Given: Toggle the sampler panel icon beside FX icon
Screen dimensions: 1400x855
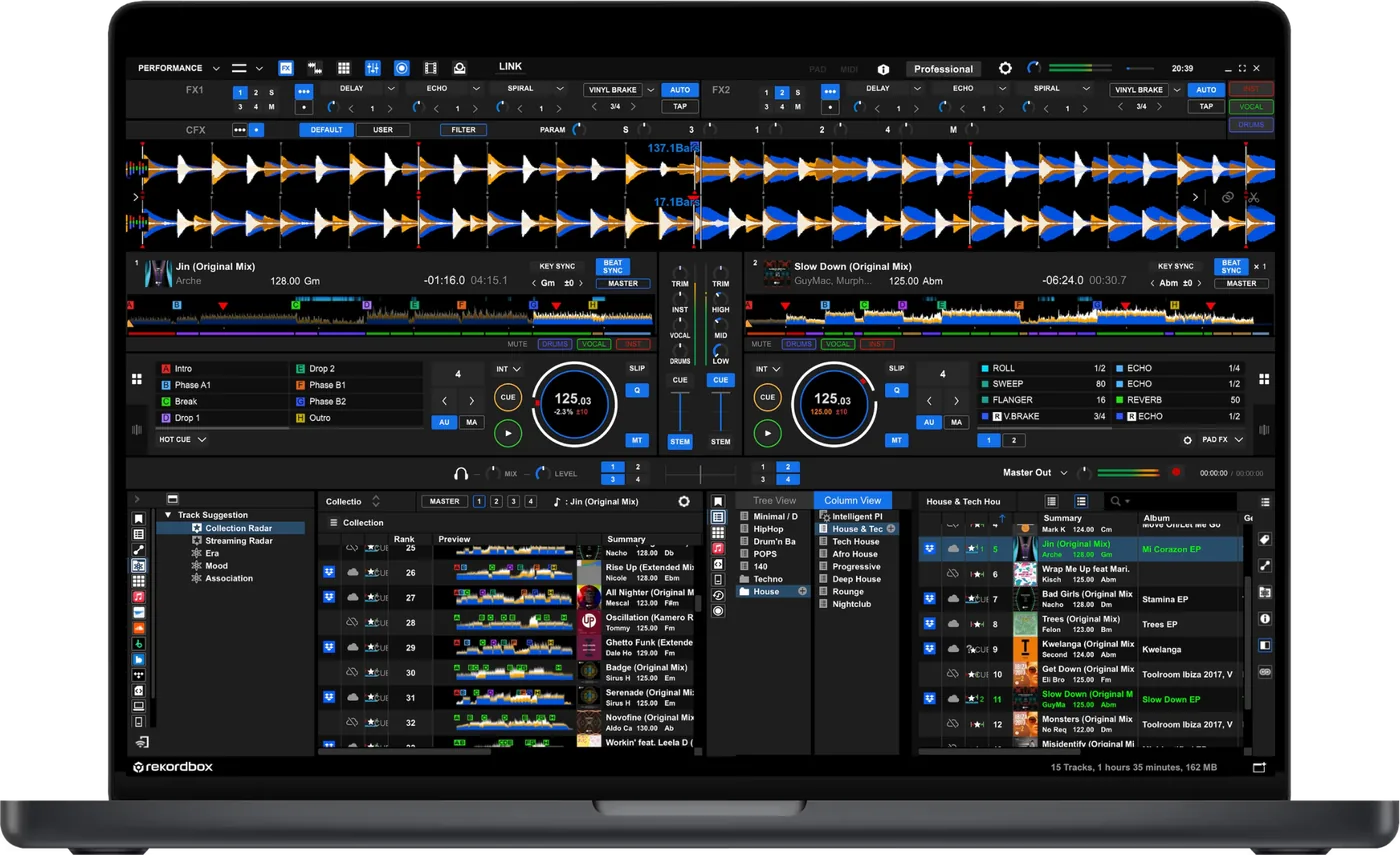Looking at the screenshot, I should click(315, 68).
